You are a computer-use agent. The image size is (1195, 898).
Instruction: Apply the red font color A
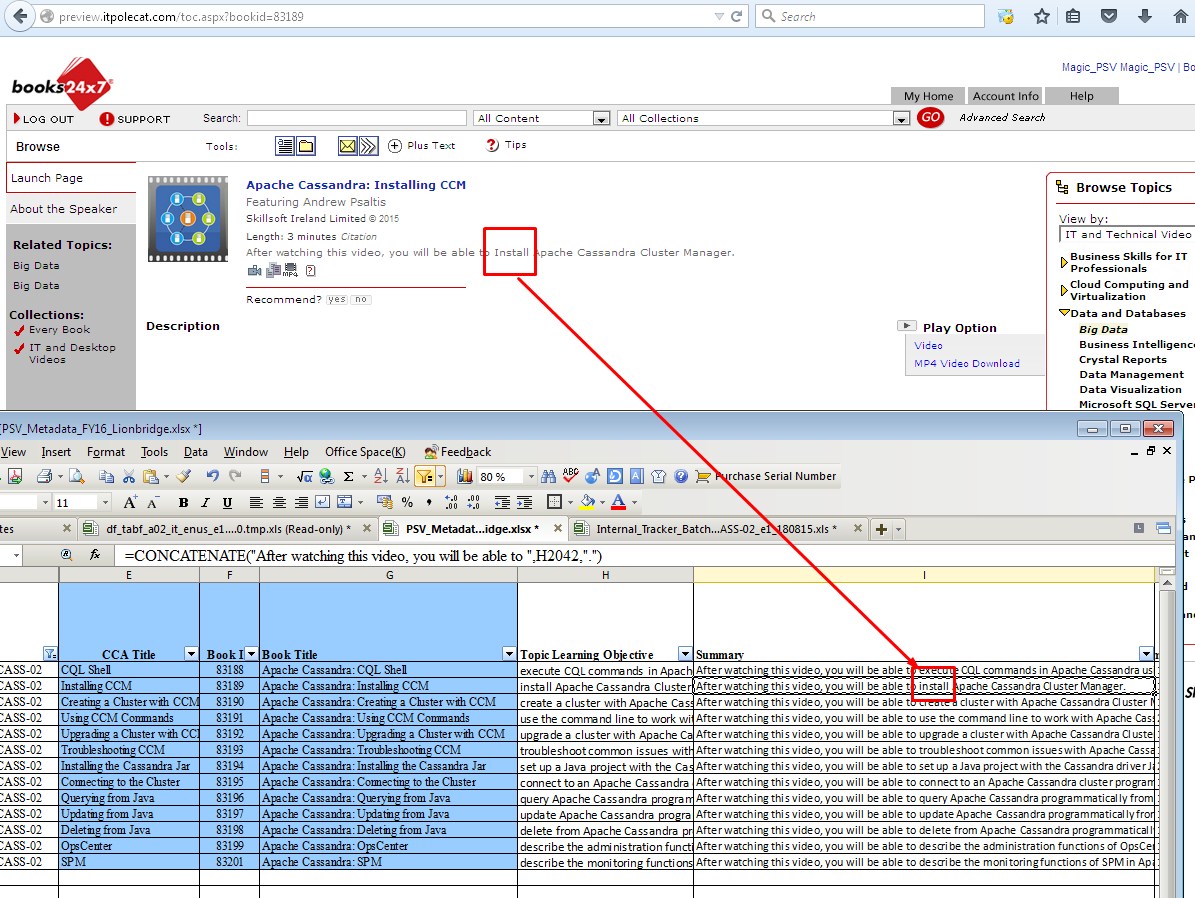tap(618, 502)
